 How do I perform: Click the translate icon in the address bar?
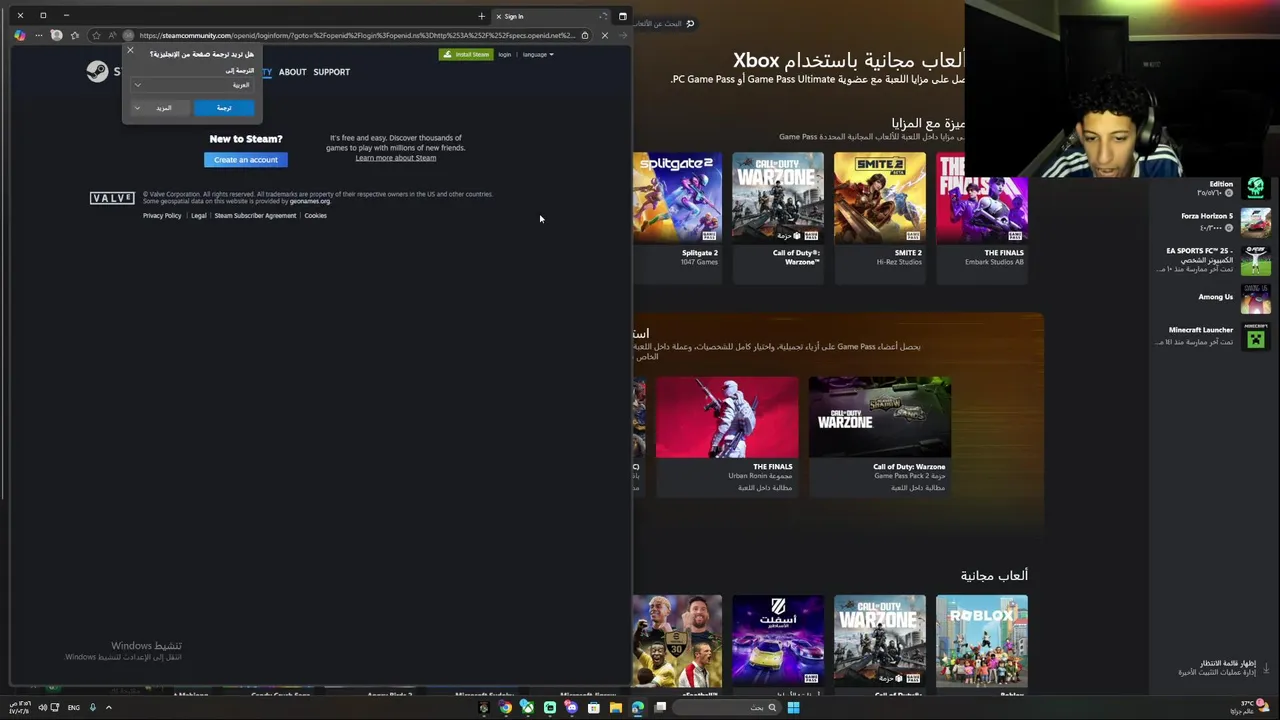point(128,35)
